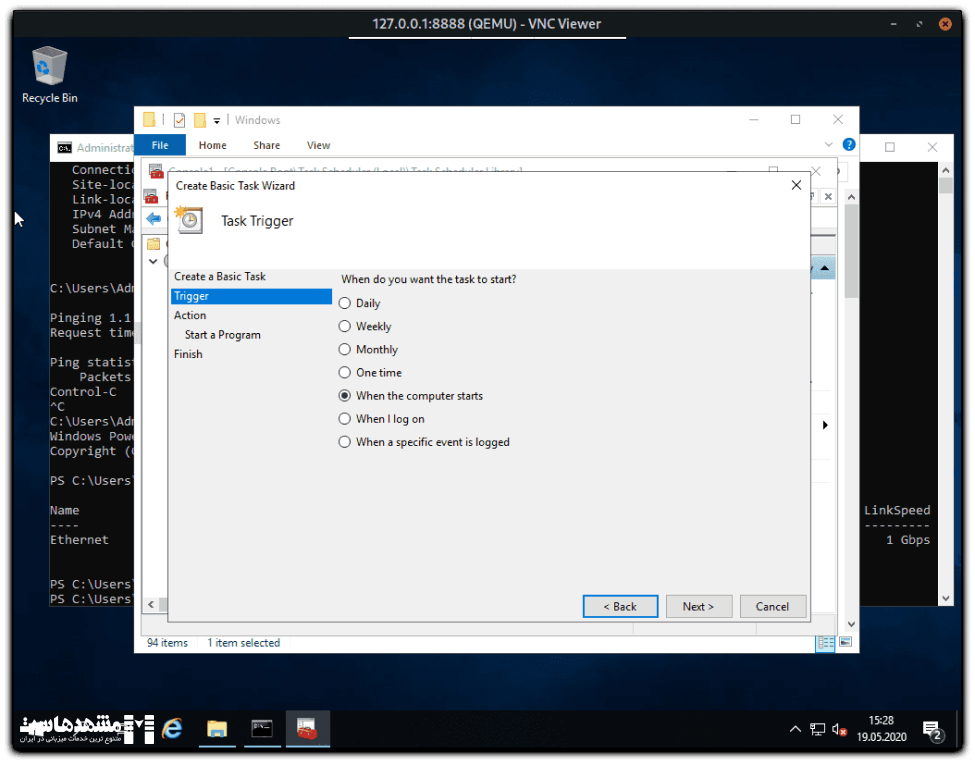The height and width of the screenshot is (765, 975).
Task: Open Internet Explorer from the taskbar
Action: click(172, 730)
